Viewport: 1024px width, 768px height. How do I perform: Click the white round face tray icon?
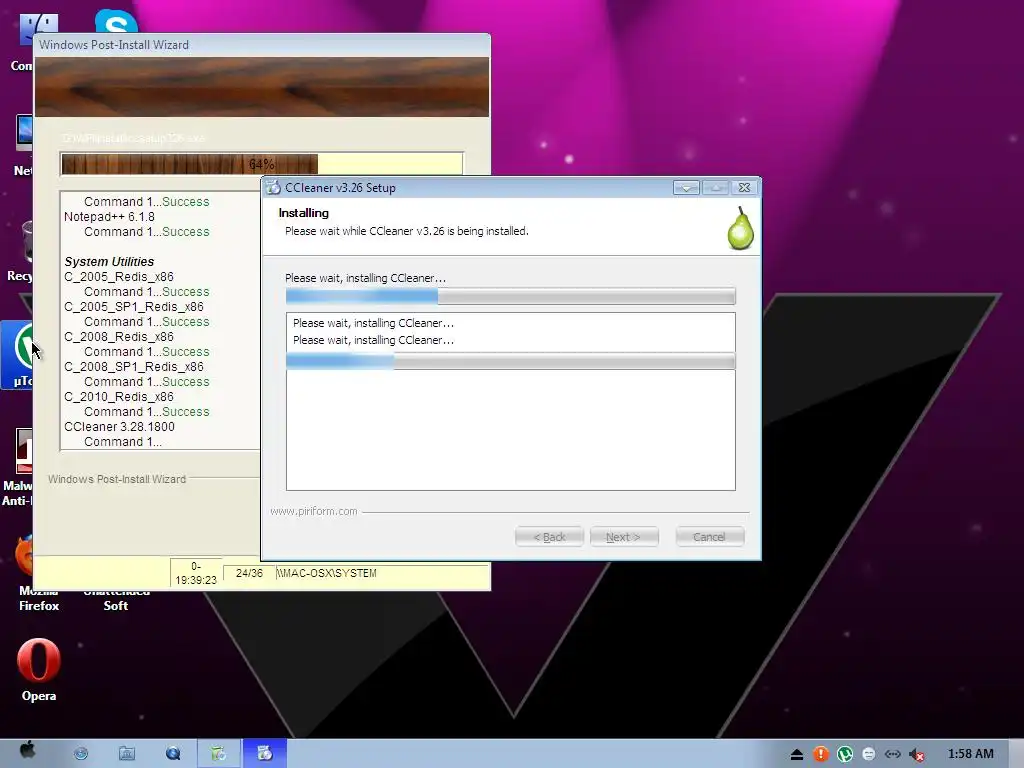click(x=869, y=754)
